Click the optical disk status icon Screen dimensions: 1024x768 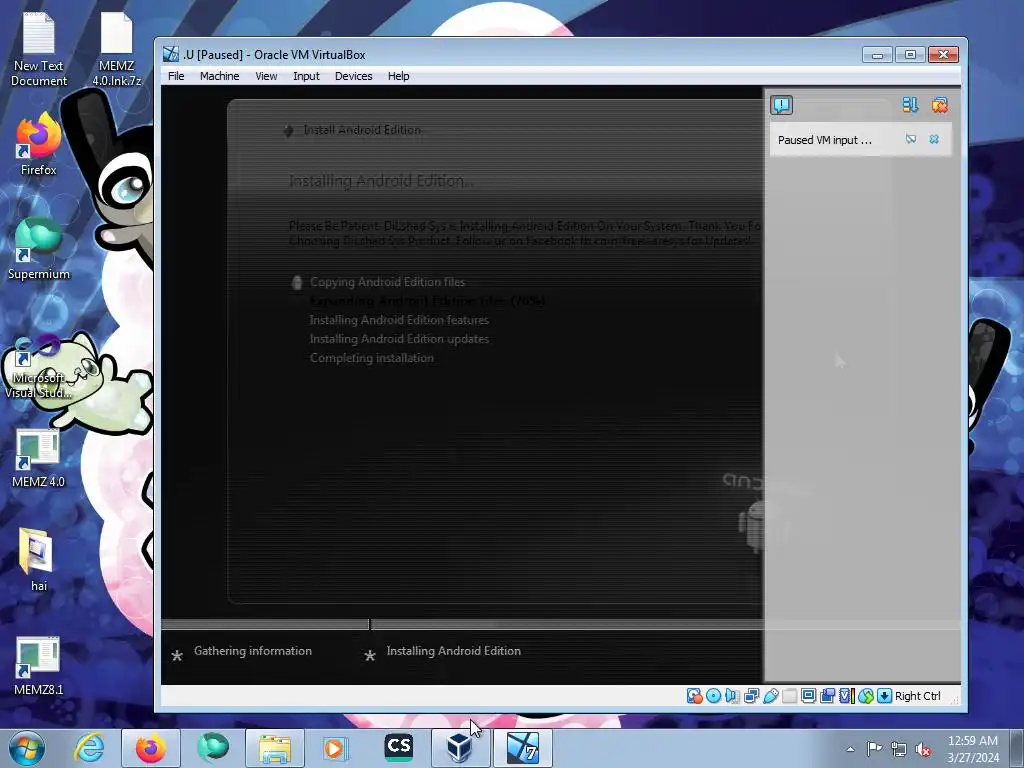pyautogui.click(x=713, y=696)
